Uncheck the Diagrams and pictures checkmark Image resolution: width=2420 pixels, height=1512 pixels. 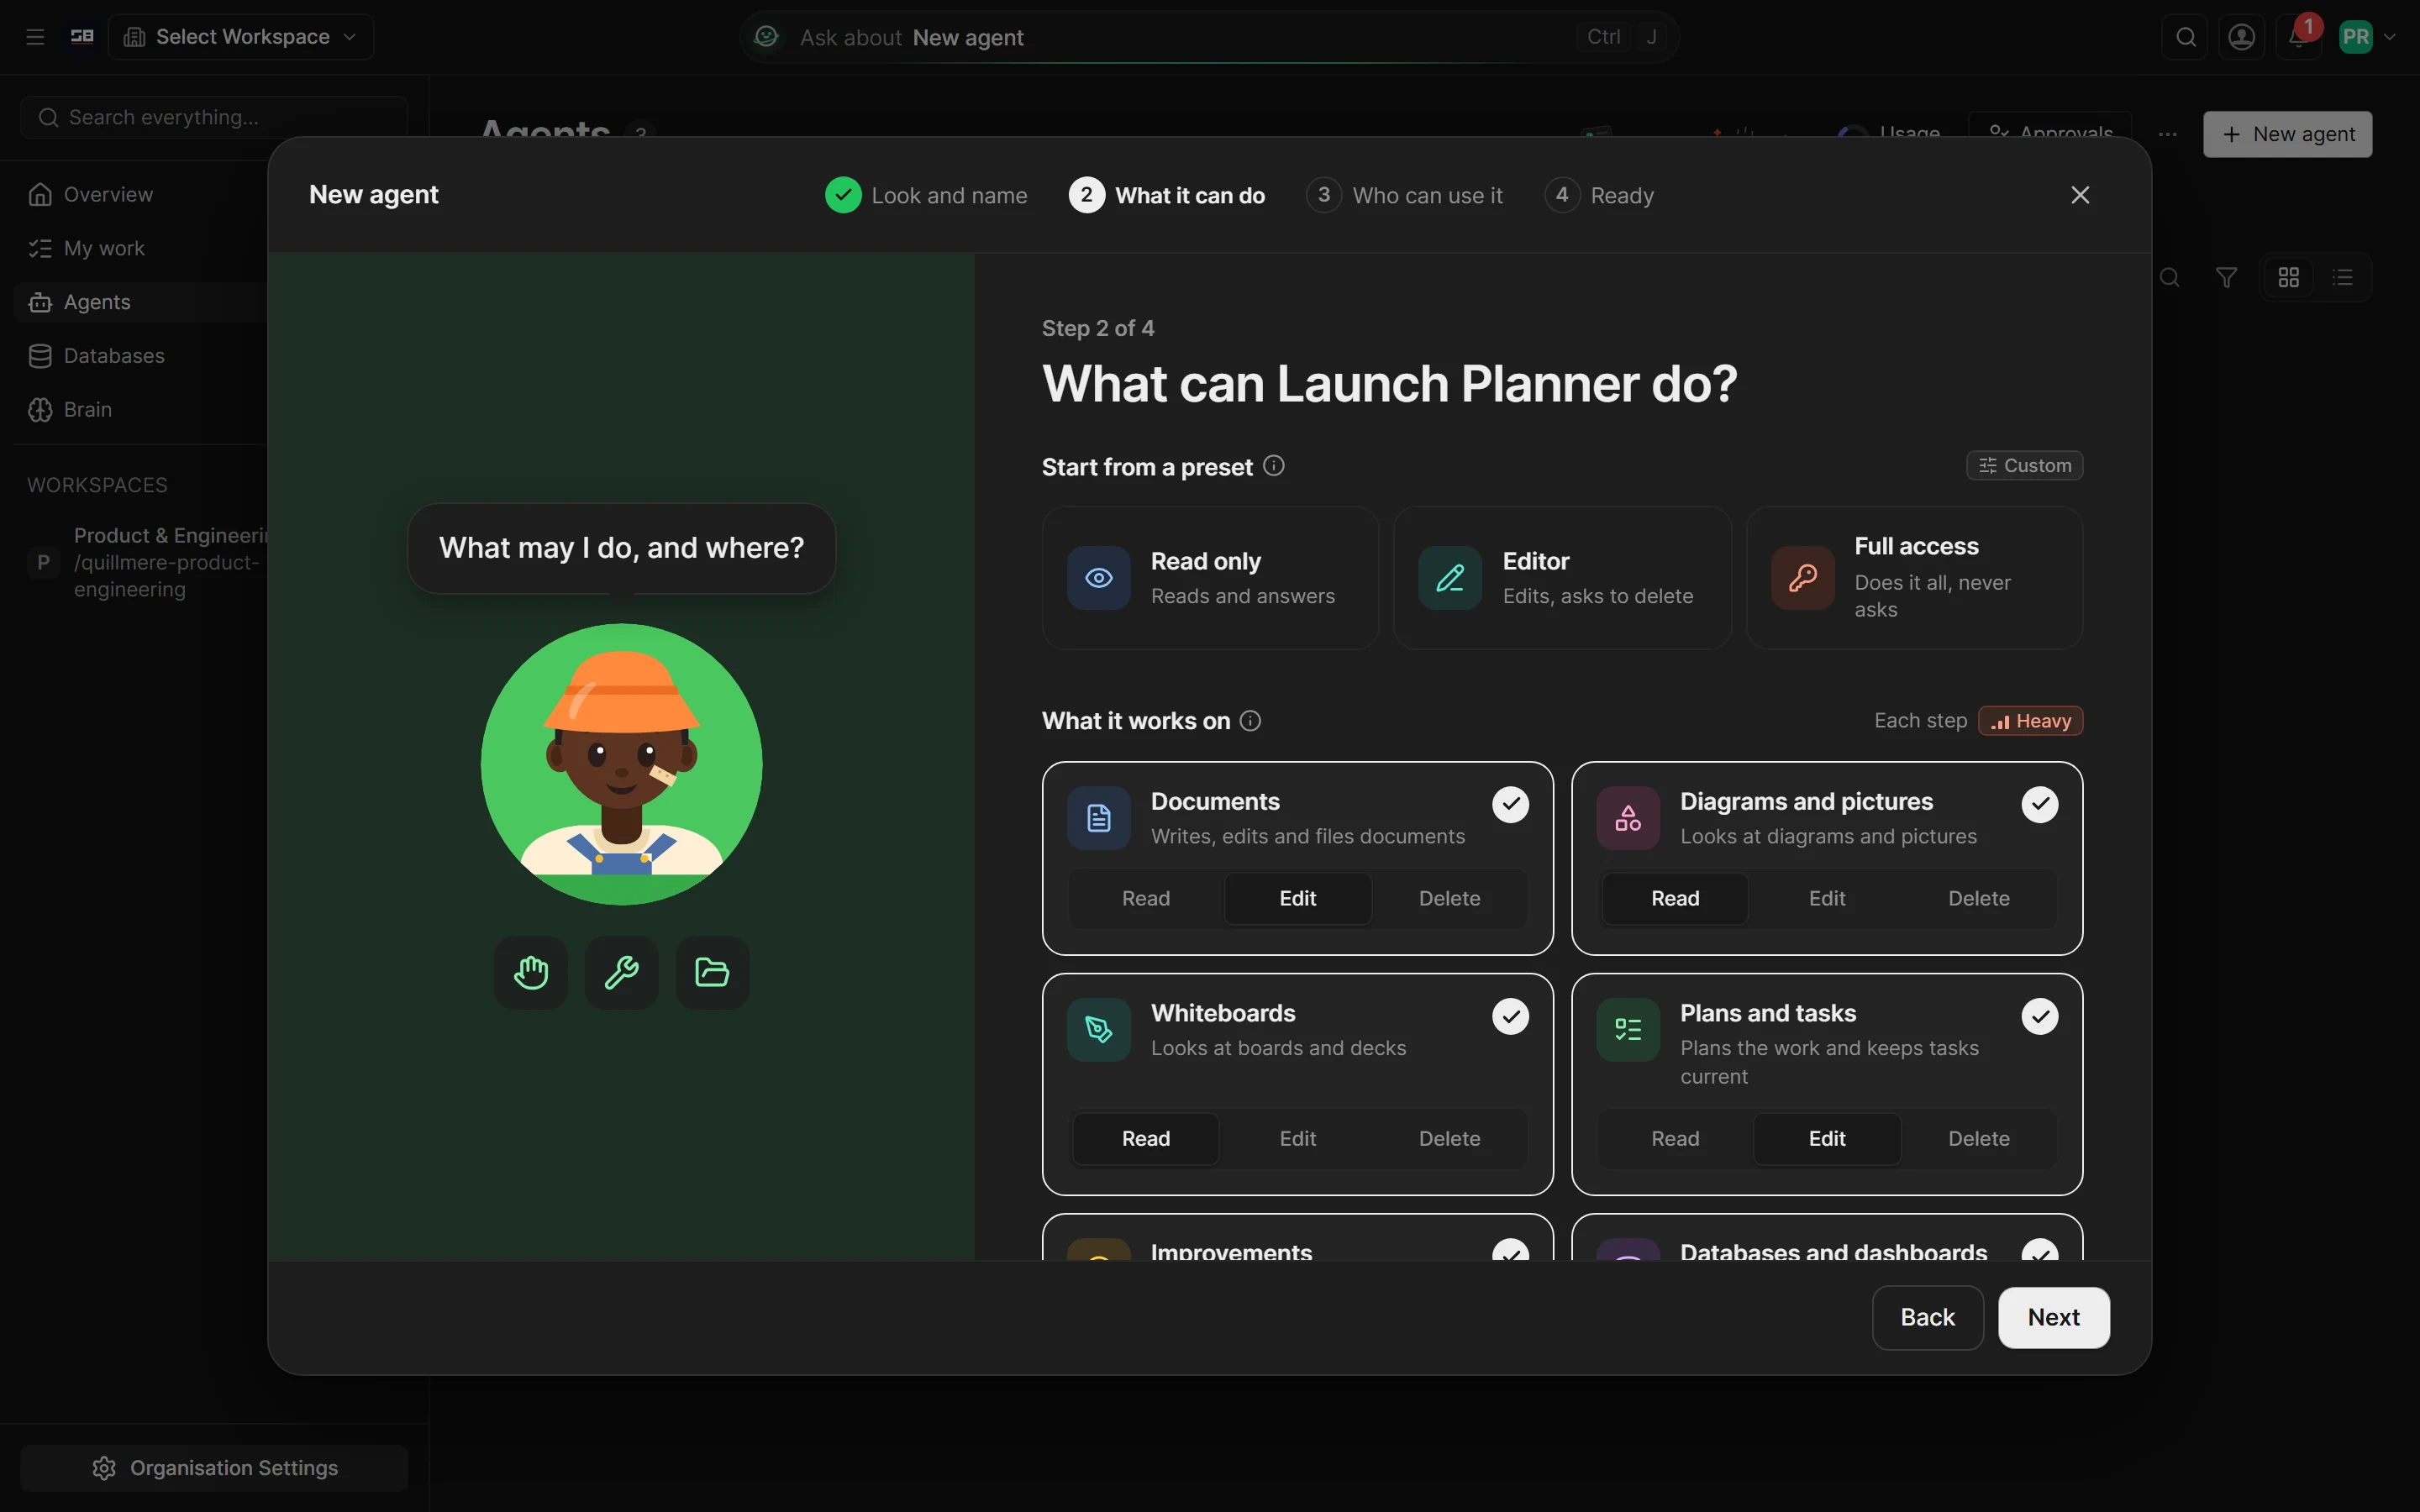tap(2039, 804)
